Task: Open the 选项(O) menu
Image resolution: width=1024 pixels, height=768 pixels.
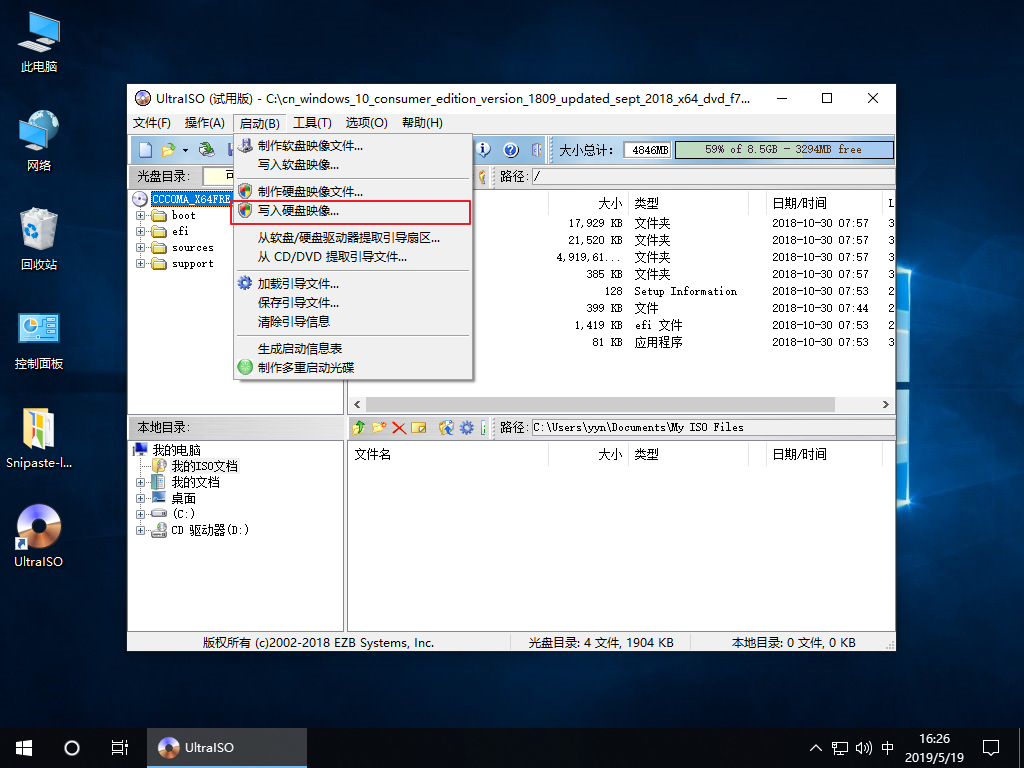Action: 366,123
